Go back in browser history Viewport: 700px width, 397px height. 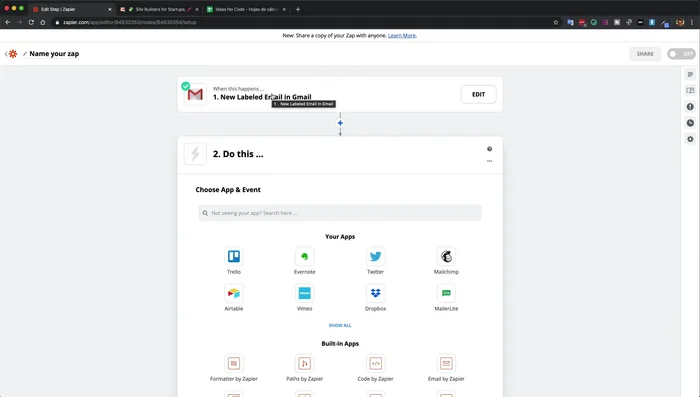click(8, 22)
